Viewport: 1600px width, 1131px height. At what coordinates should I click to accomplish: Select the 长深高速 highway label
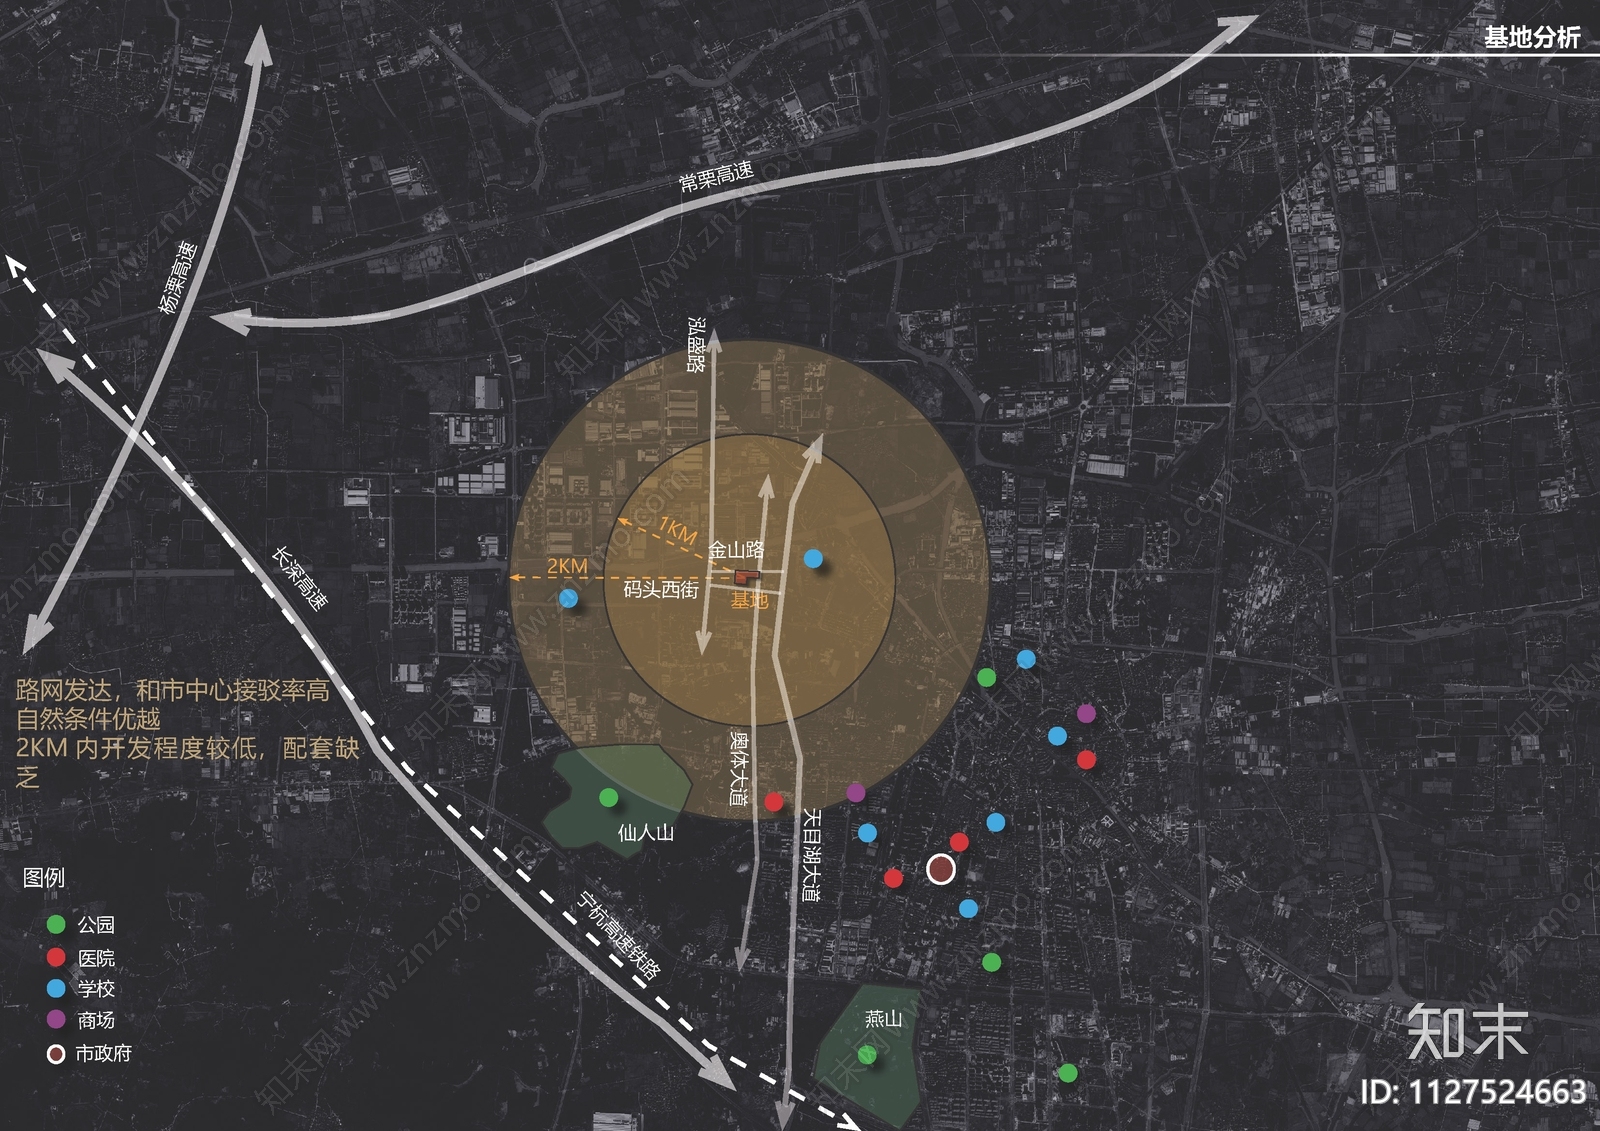(x=300, y=578)
